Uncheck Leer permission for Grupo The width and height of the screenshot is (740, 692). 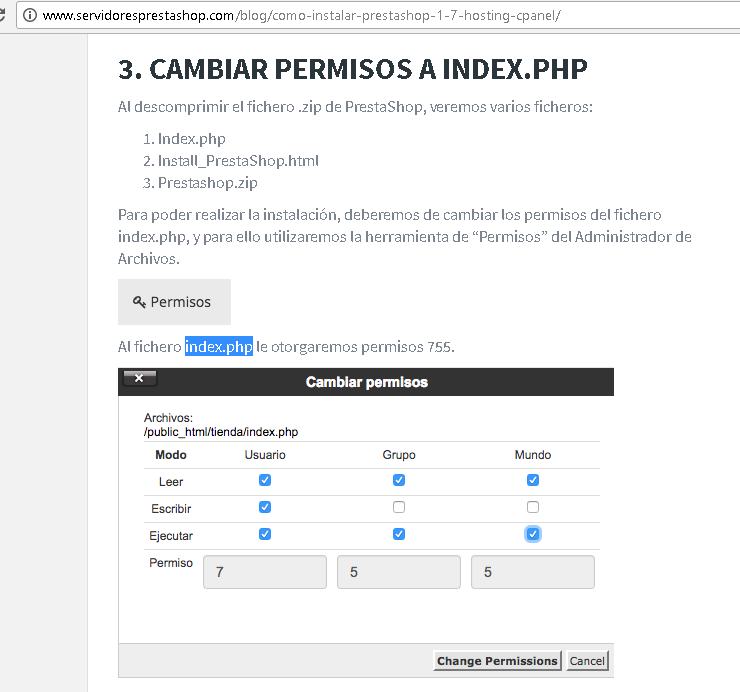tap(399, 480)
